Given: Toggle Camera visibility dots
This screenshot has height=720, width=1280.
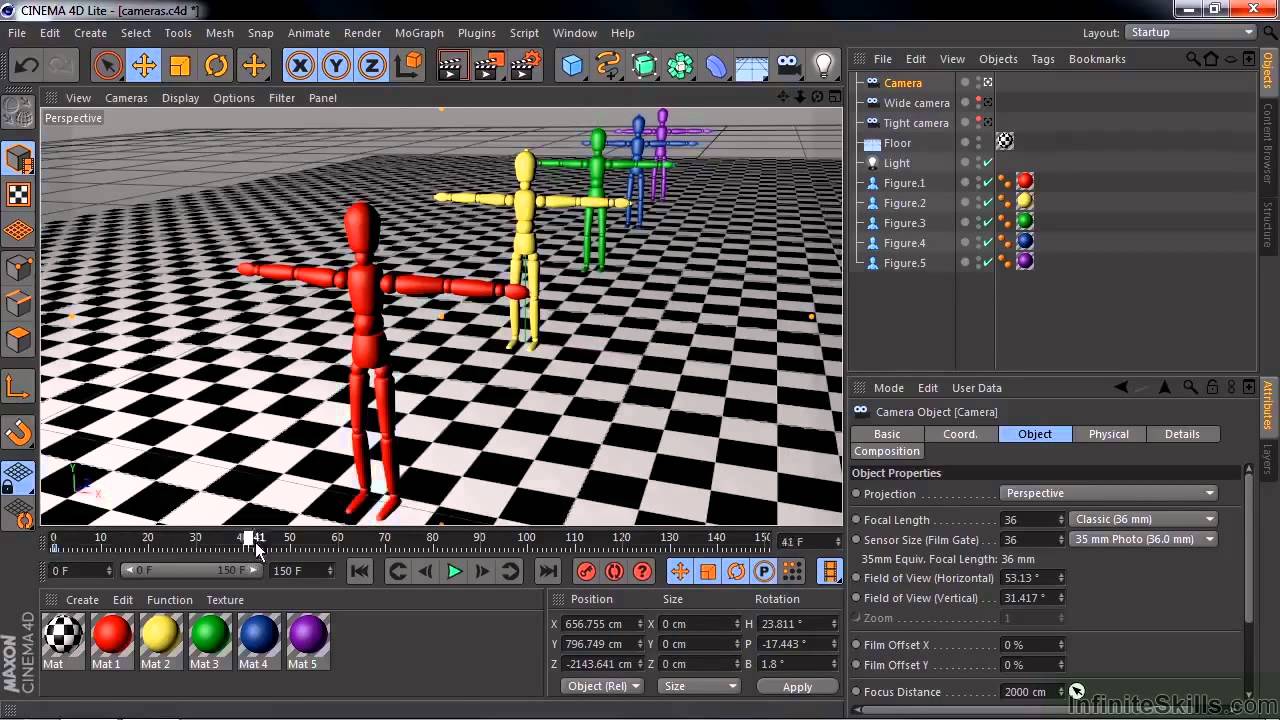Looking at the screenshot, I should click(x=977, y=83).
